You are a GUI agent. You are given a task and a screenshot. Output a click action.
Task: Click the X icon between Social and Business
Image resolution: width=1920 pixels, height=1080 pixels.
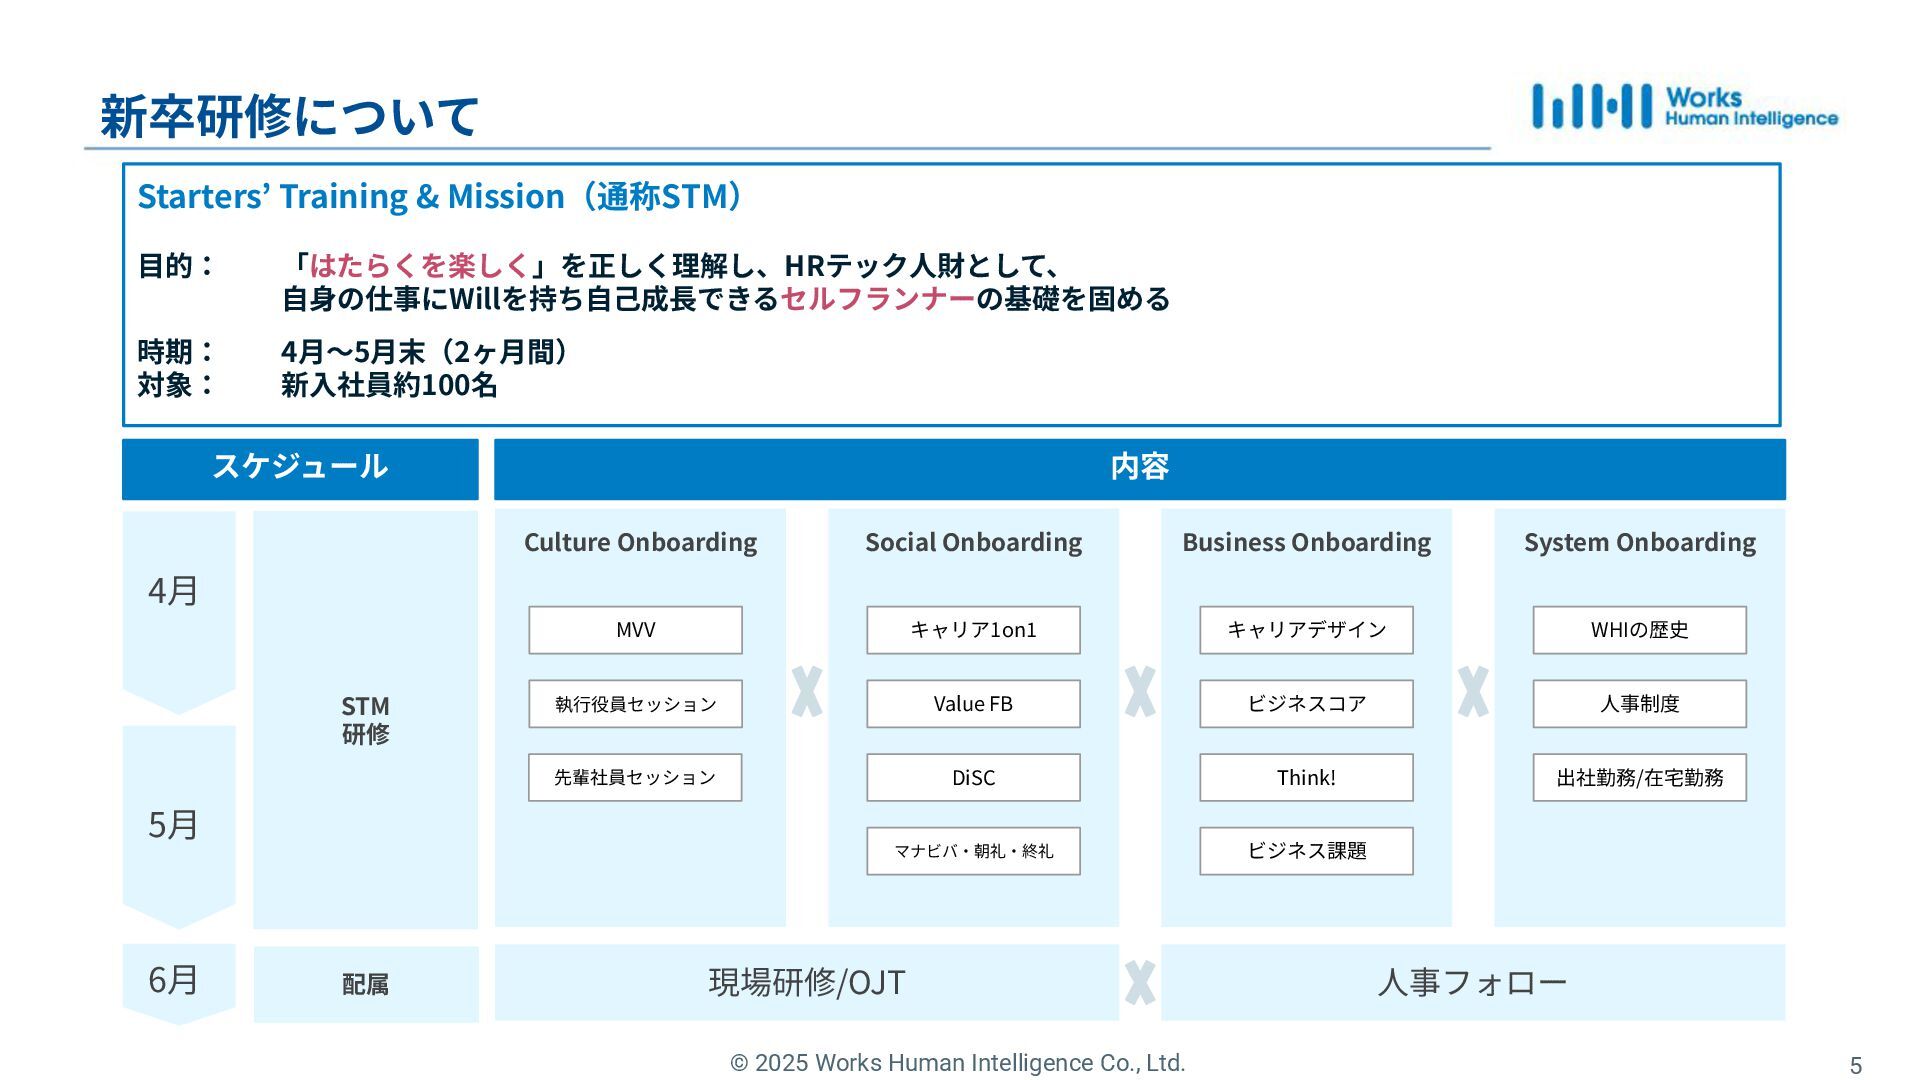click(1140, 691)
